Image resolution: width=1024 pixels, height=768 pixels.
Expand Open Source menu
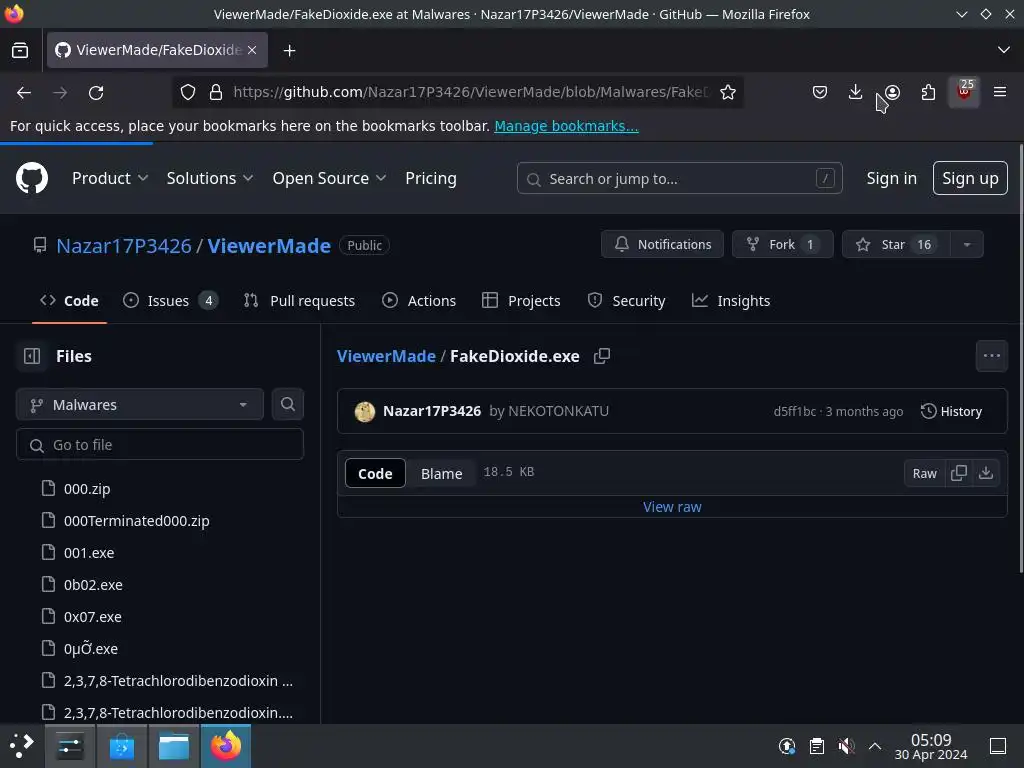[x=329, y=178]
